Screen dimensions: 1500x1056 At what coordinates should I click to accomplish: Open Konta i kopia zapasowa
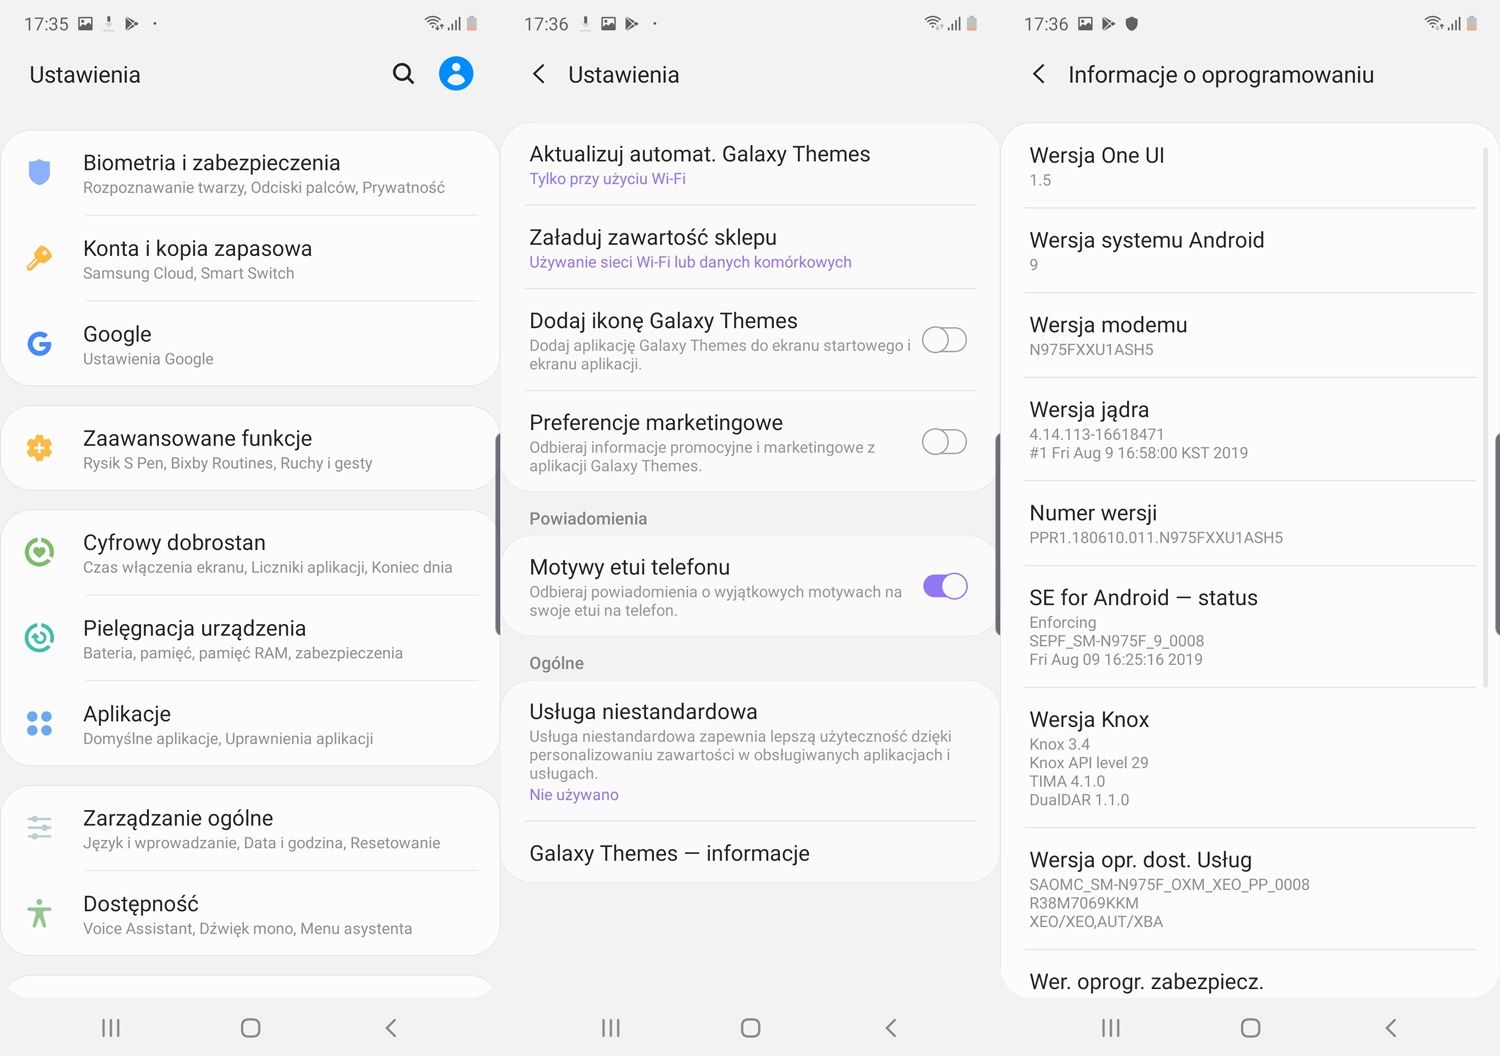pyautogui.click(x=250, y=258)
